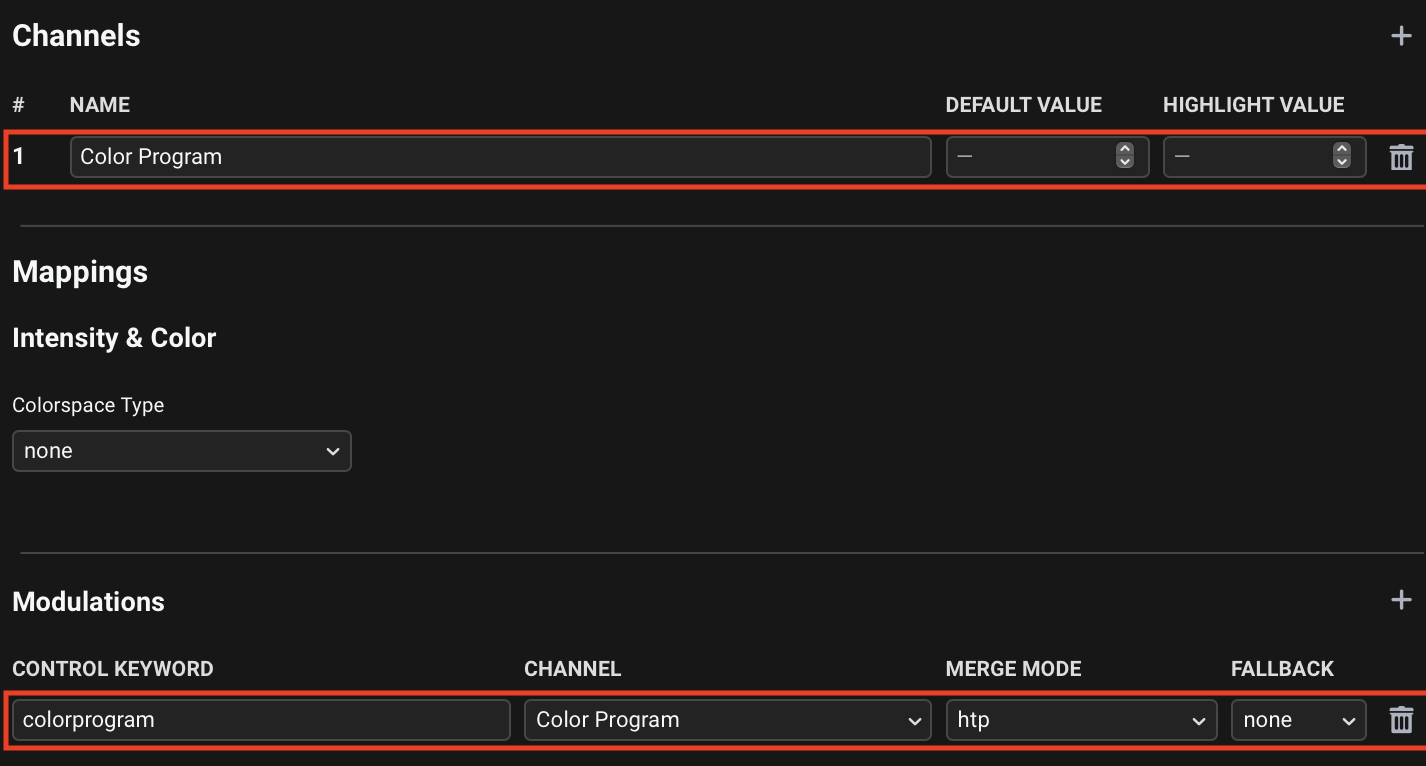Increment the Default Value stepper up
The image size is (1426, 766).
(1125, 150)
